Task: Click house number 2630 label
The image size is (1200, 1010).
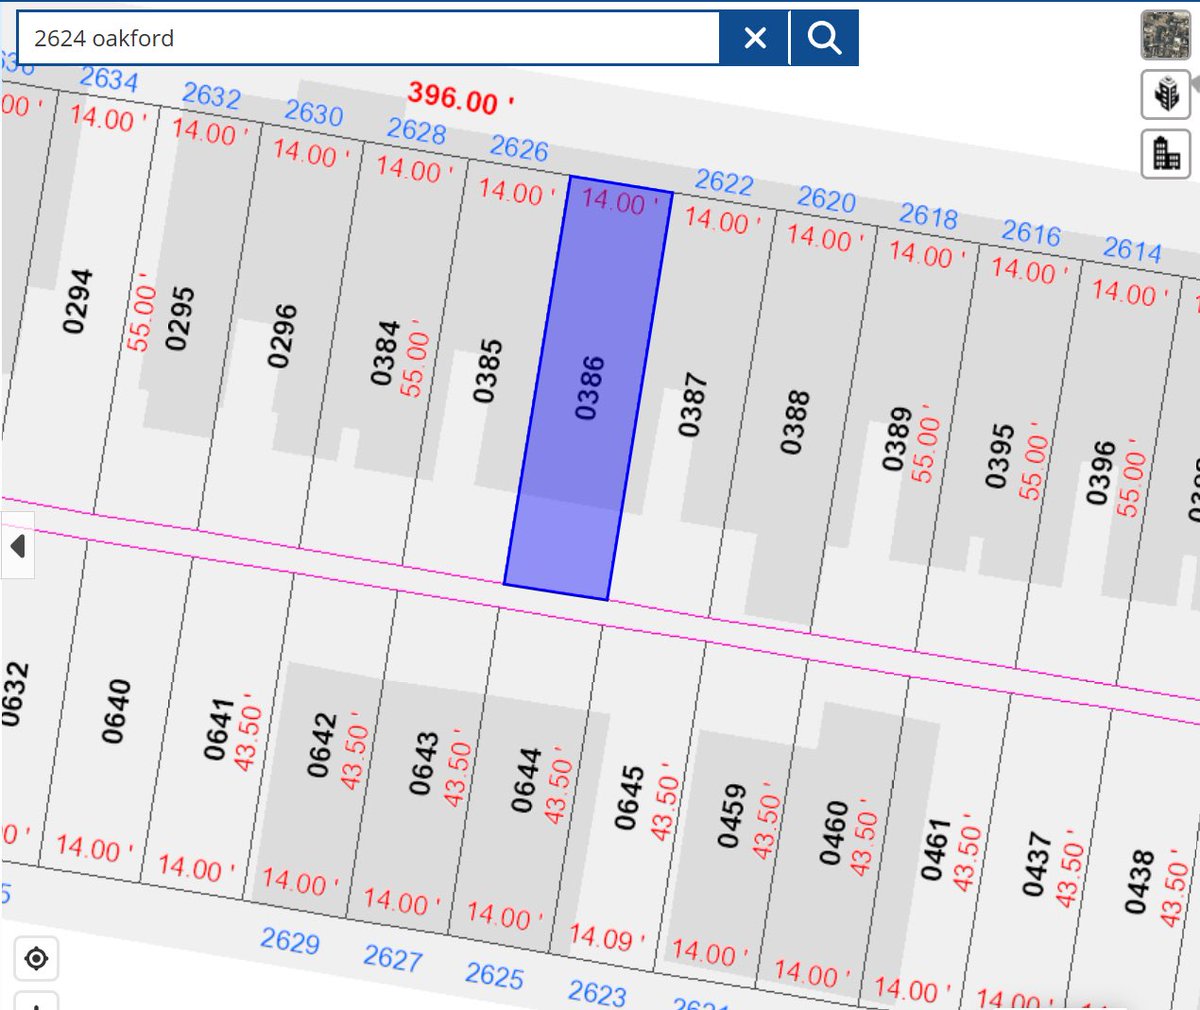Action: click(314, 112)
